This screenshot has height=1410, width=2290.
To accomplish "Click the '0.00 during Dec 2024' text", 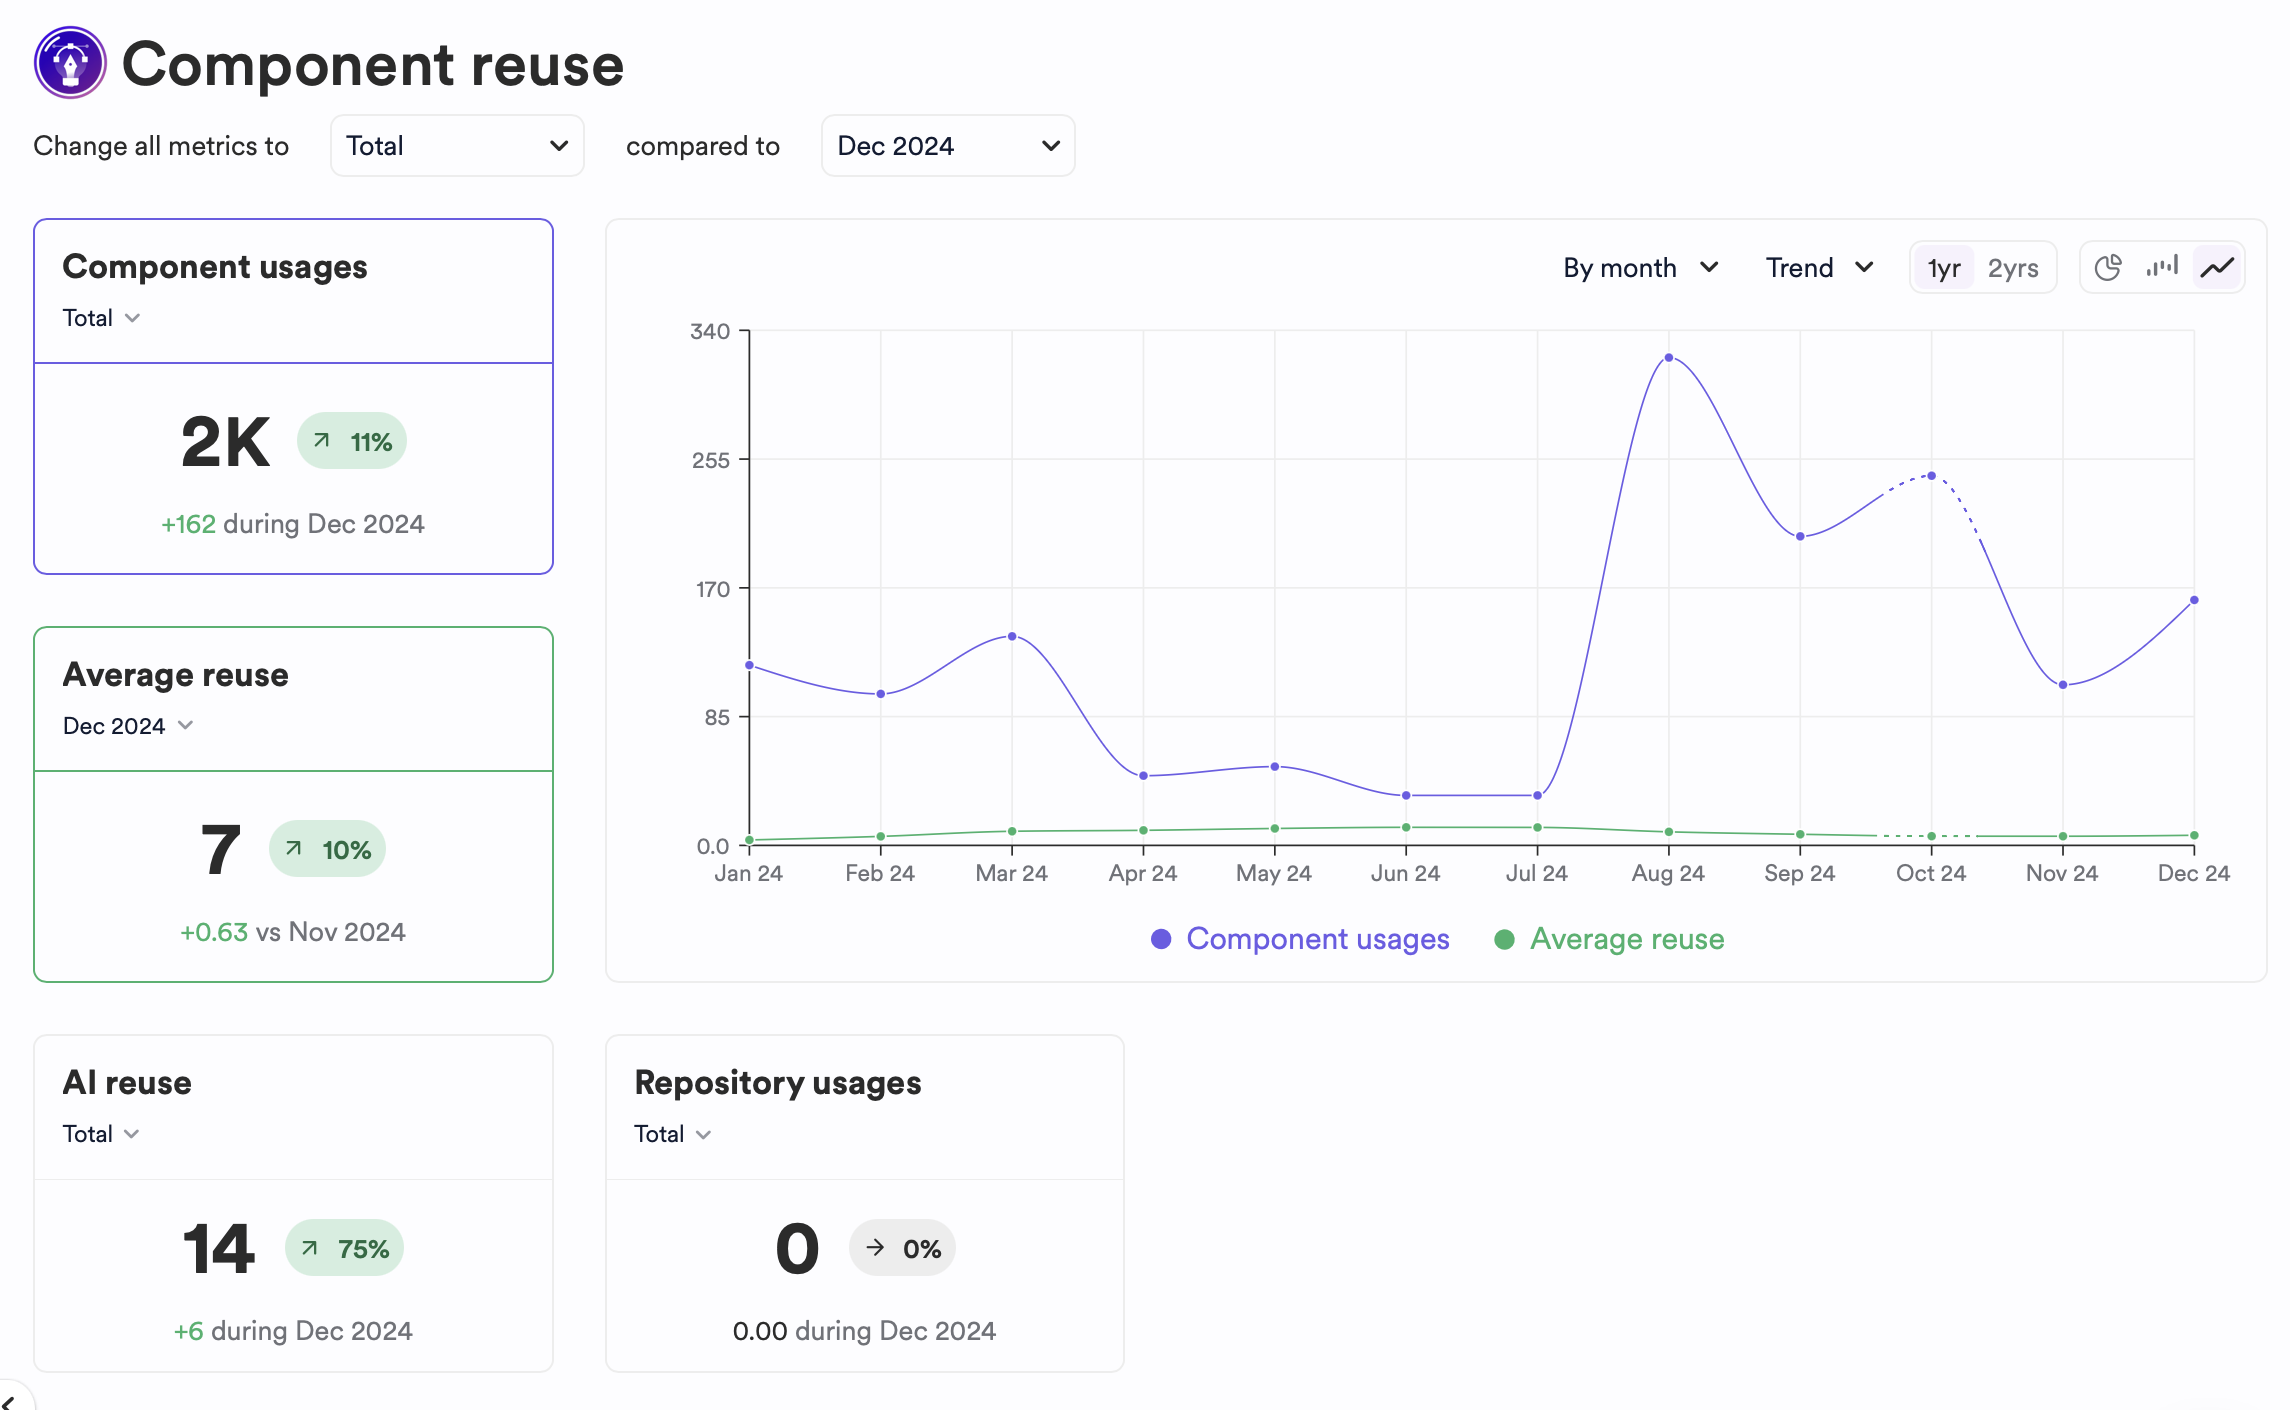I will (x=864, y=1331).
